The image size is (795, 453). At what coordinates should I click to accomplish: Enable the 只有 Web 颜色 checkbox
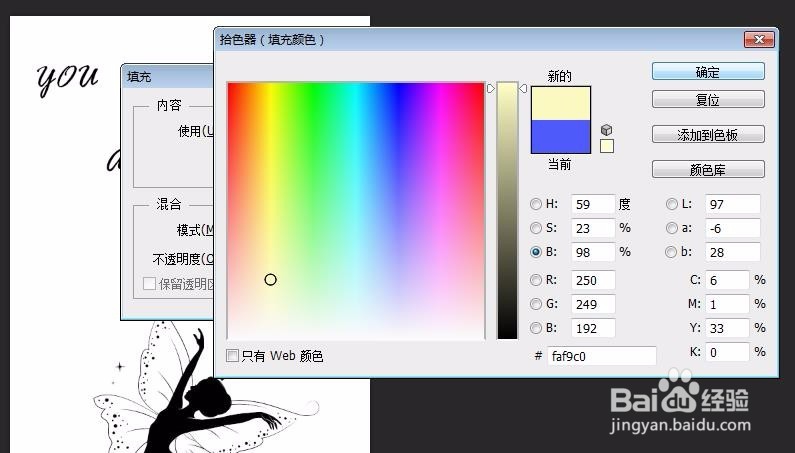pos(232,356)
